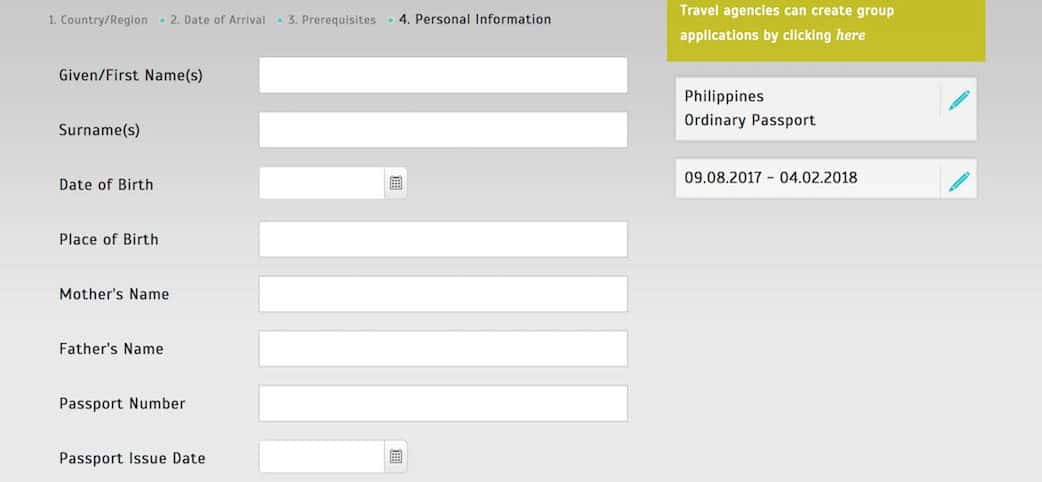Edit the Philippines Ordinary Passport selection

coord(959,100)
